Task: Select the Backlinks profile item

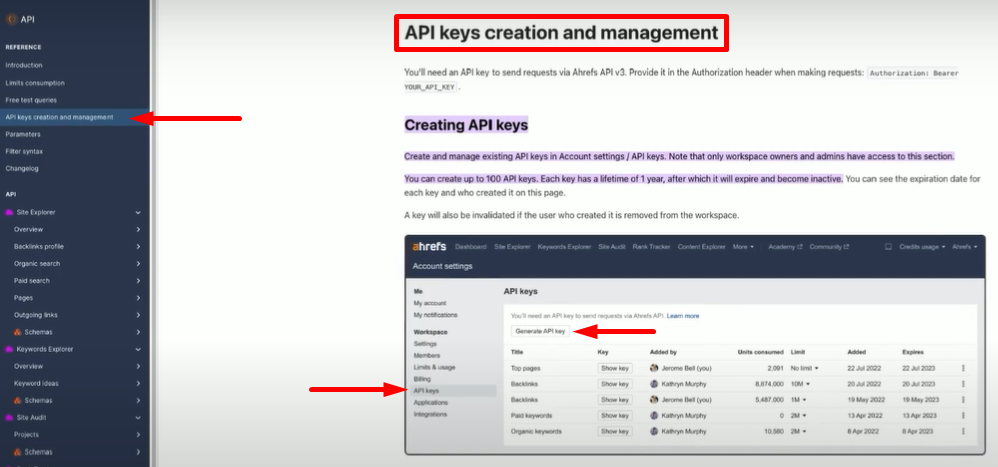Action: [x=39, y=247]
